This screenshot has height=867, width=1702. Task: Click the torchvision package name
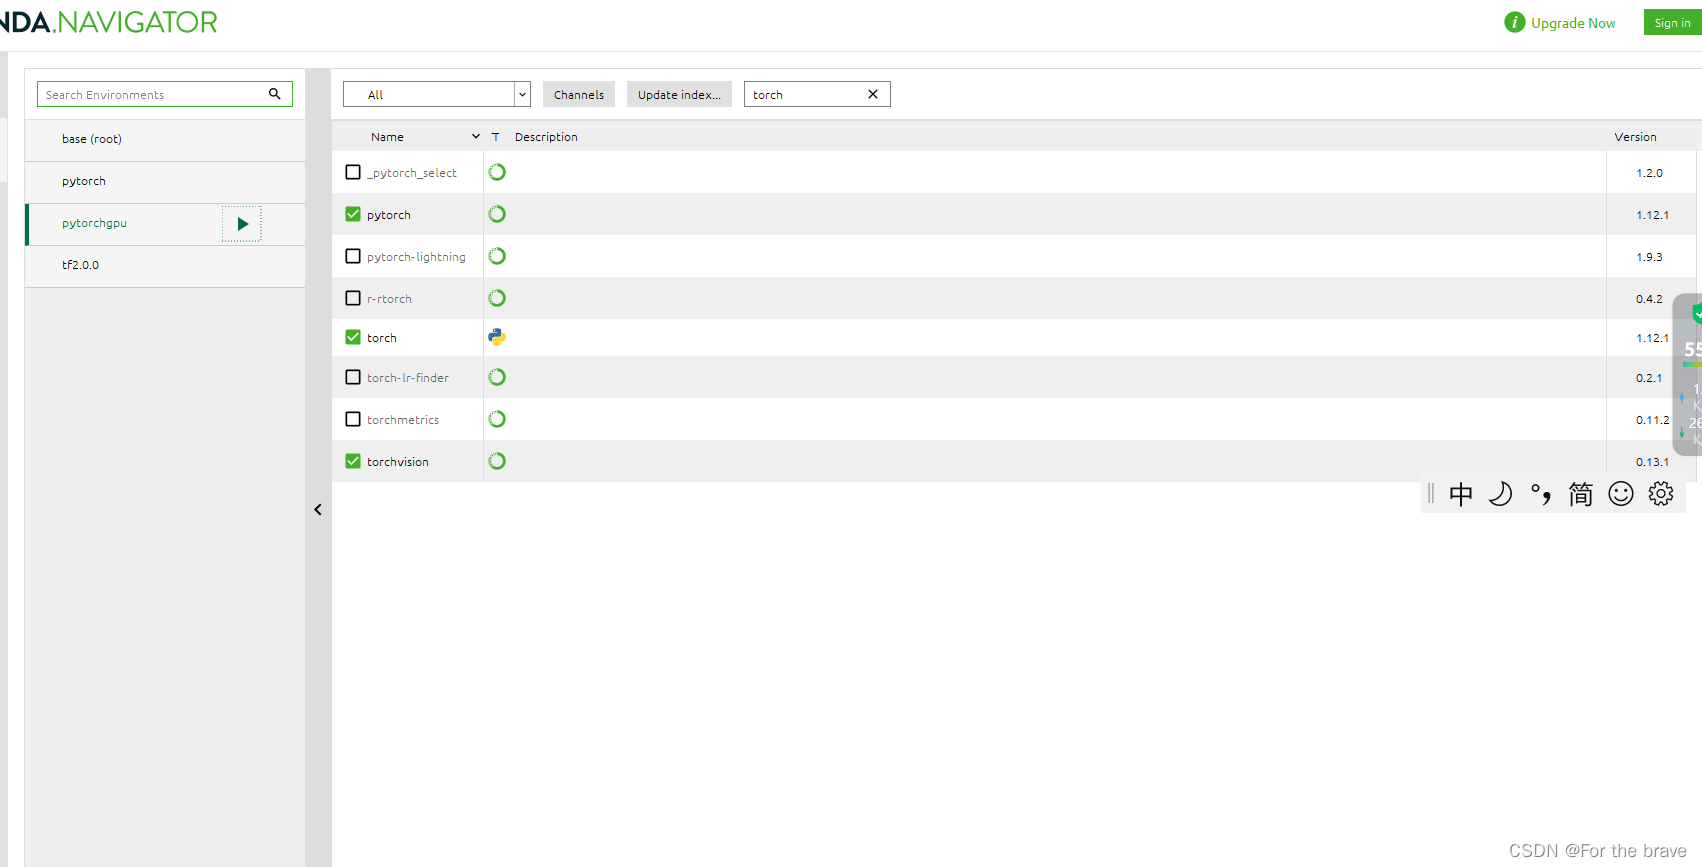(x=397, y=462)
